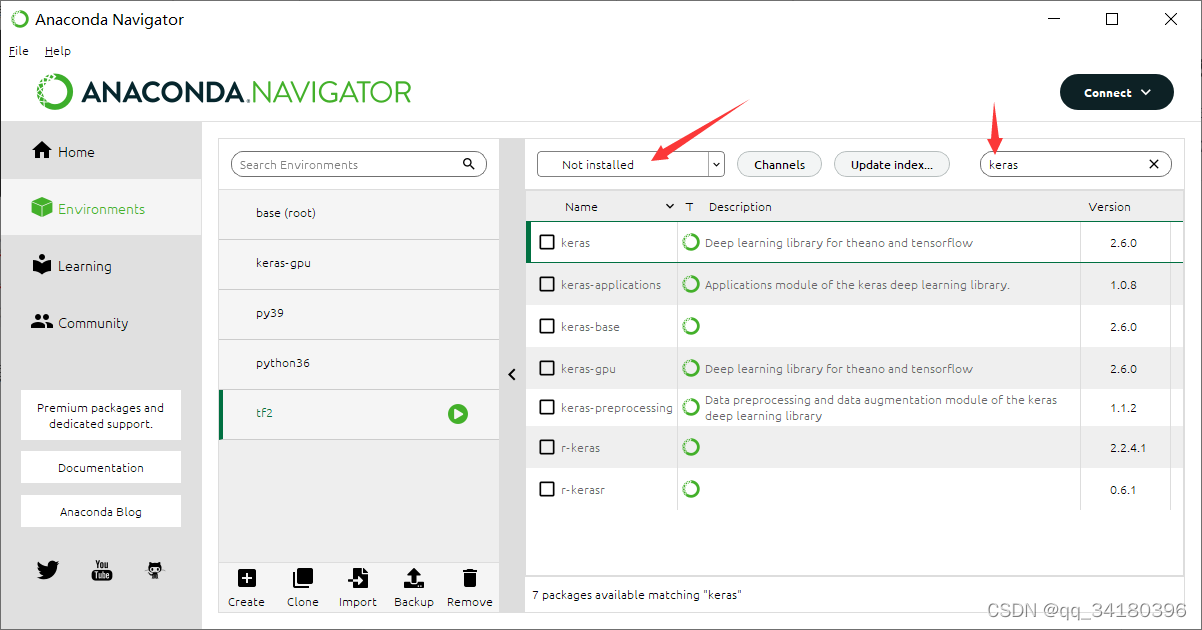Screen dimensions: 1202x630
Task: Click the Import environment icon
Action: tap(357, 578)
